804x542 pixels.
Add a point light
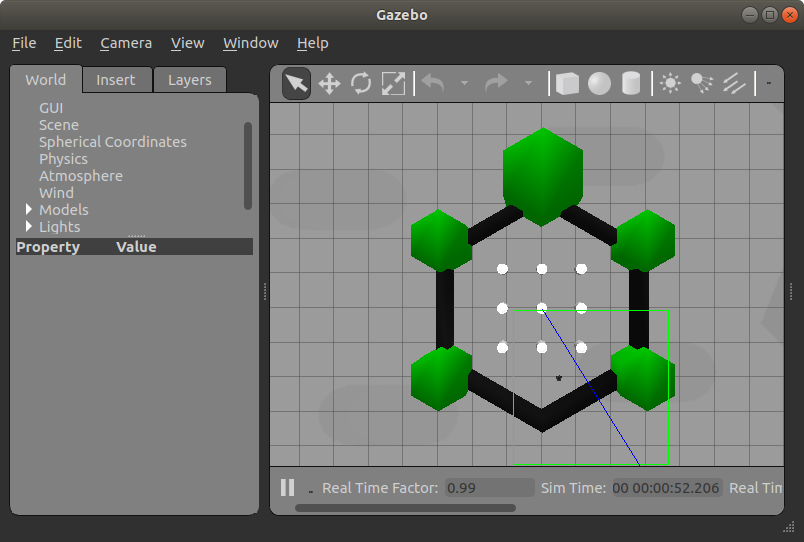[x=670, y=83]
